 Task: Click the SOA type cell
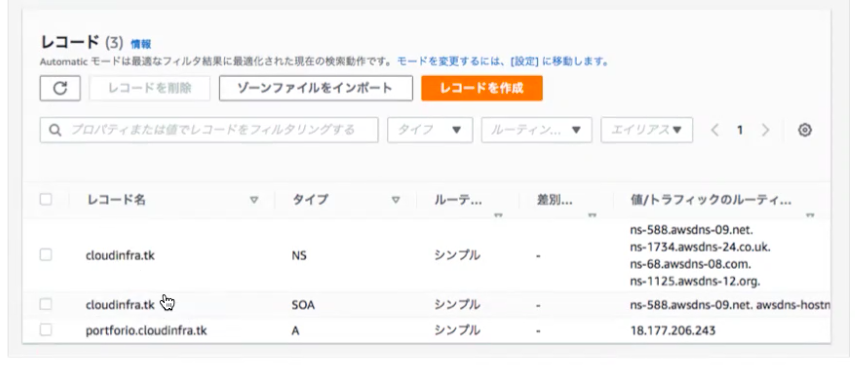(x=303, y=305)
